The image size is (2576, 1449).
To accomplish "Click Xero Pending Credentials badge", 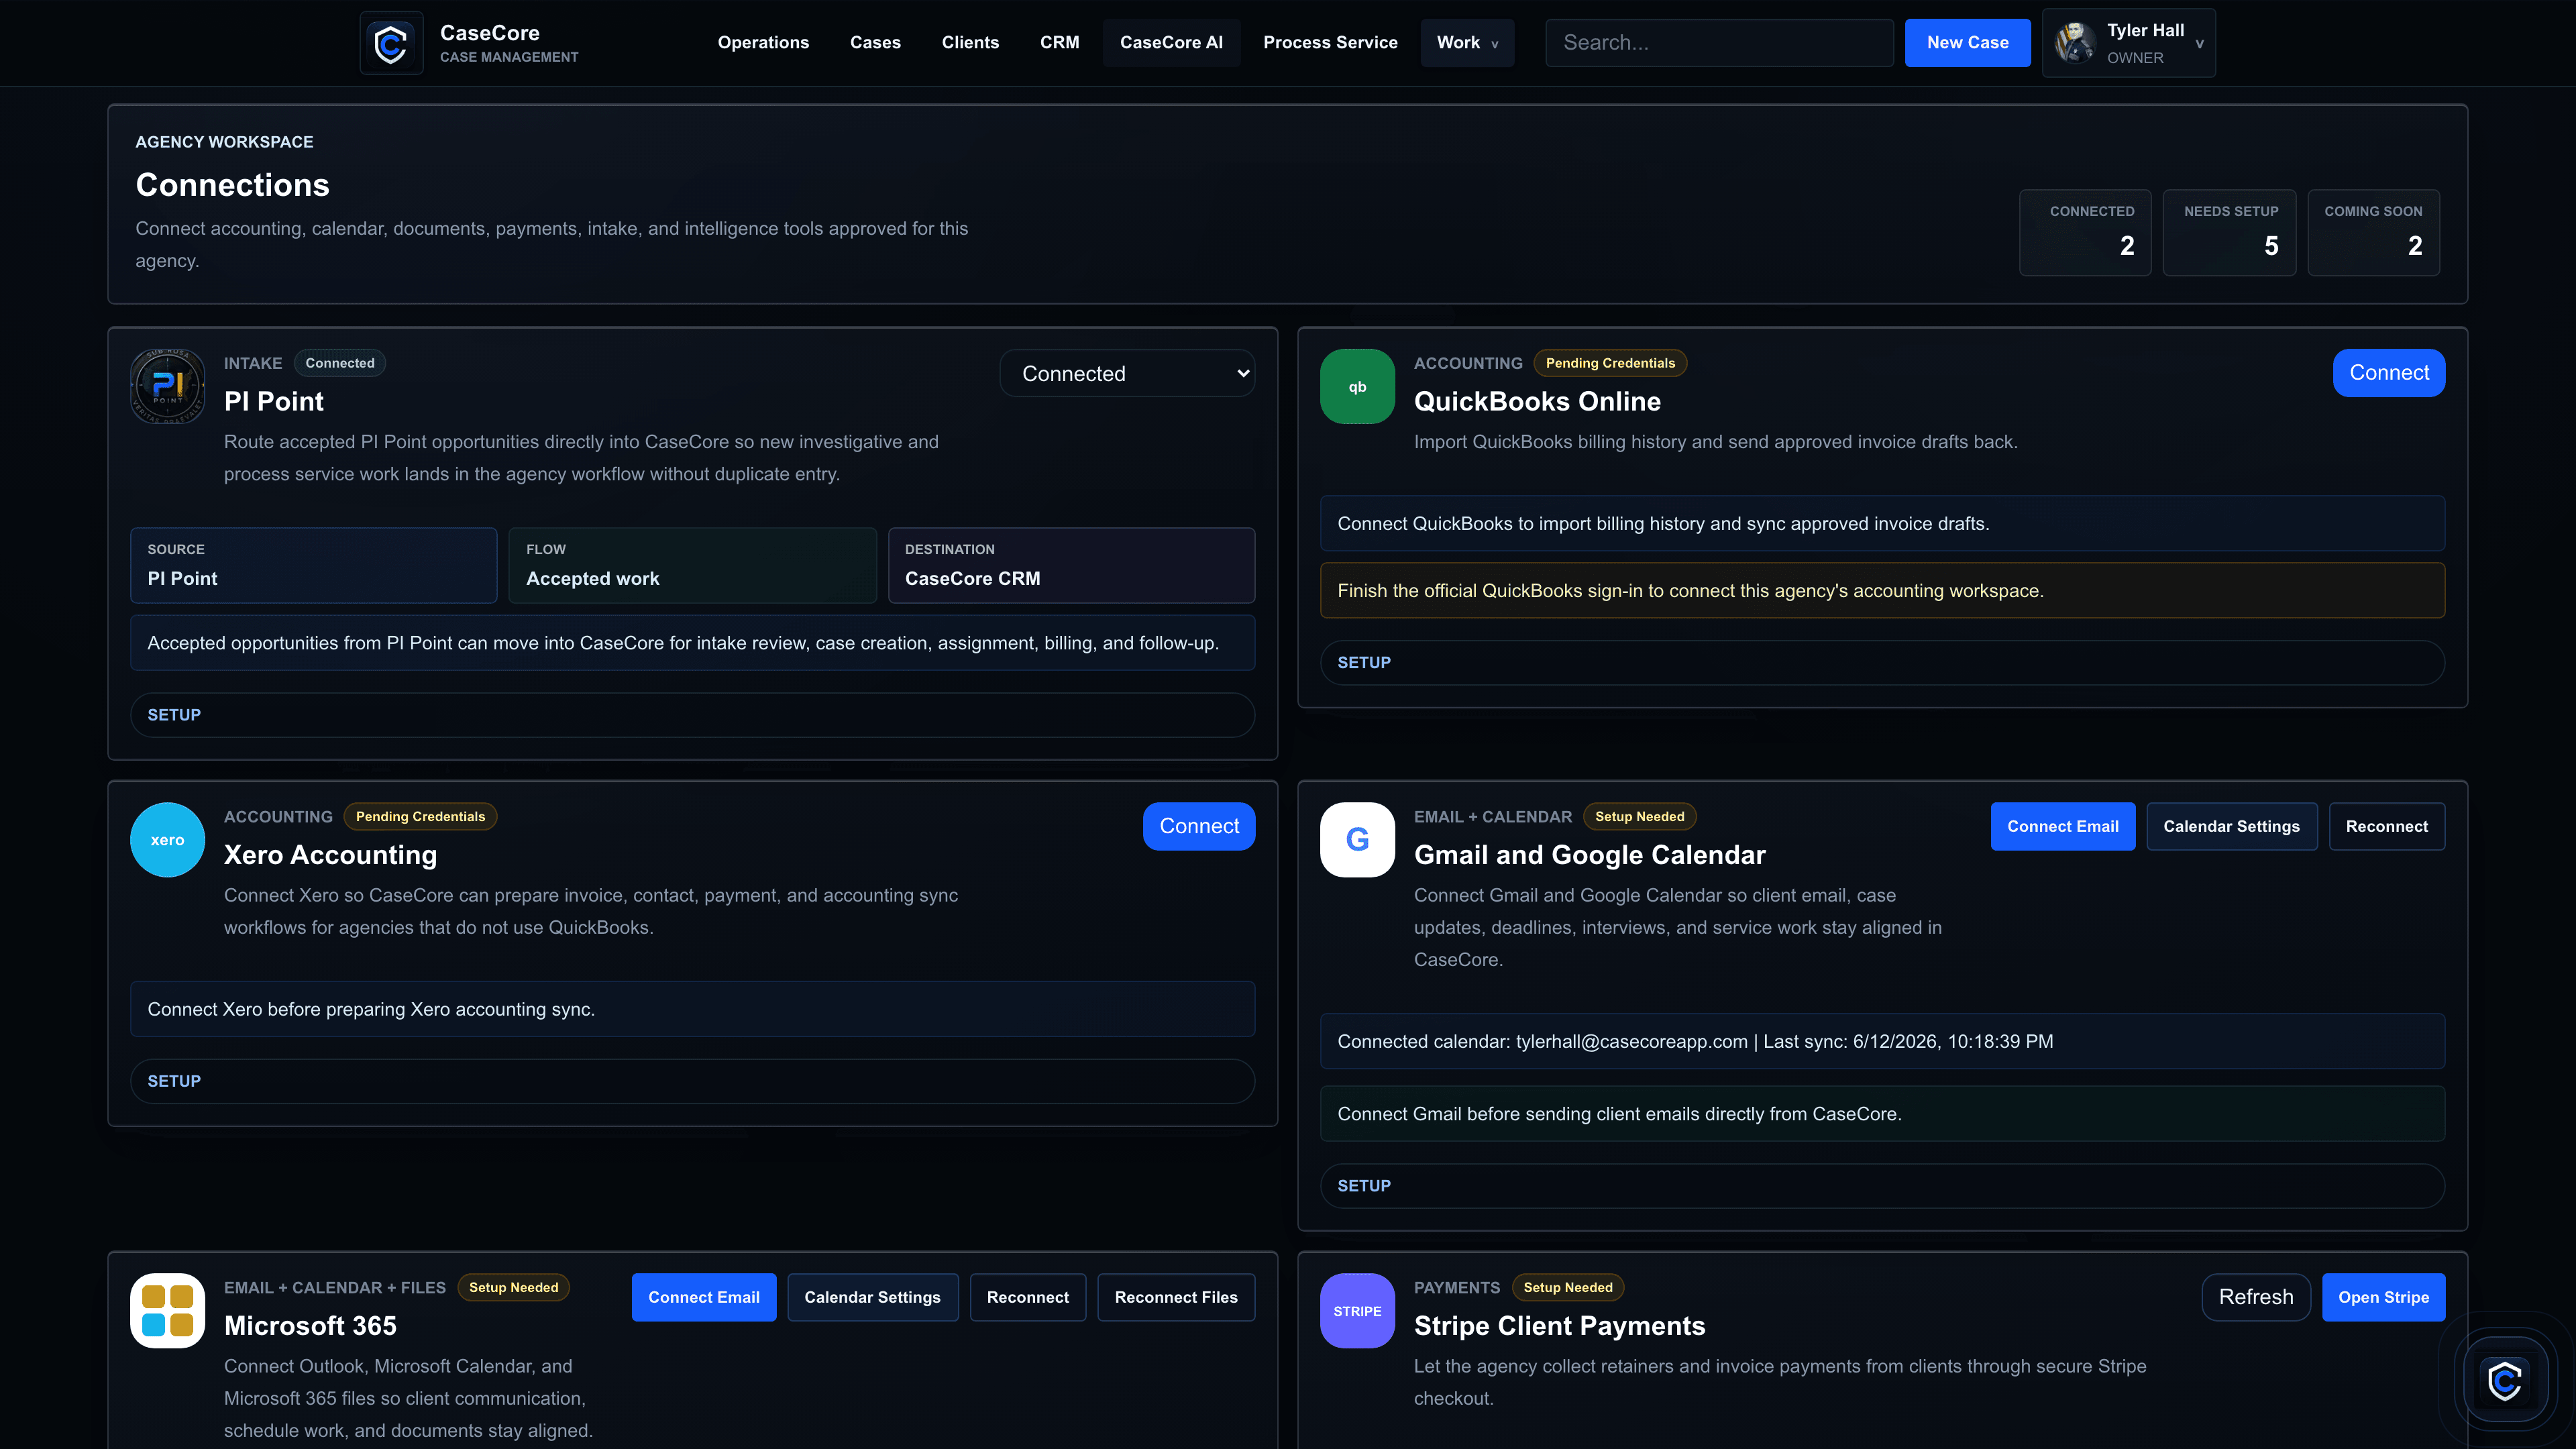I will (x=420, y=817).
